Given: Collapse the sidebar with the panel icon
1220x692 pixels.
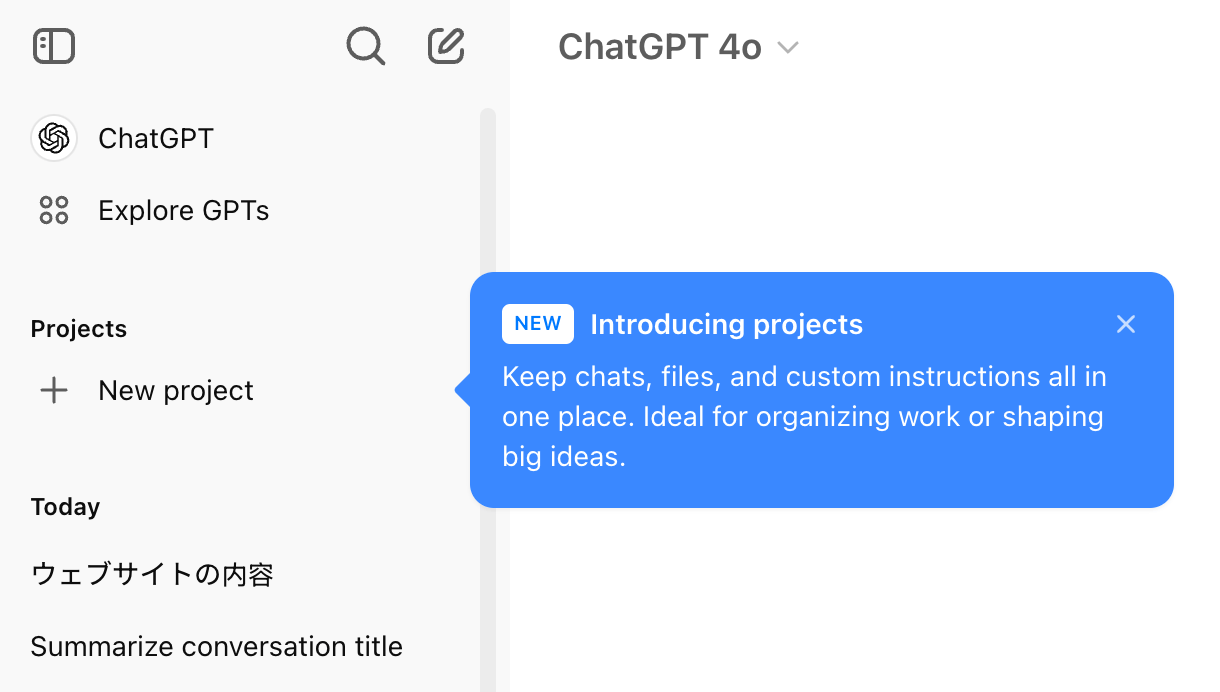Looking at the screenshot, I should 54,46.
